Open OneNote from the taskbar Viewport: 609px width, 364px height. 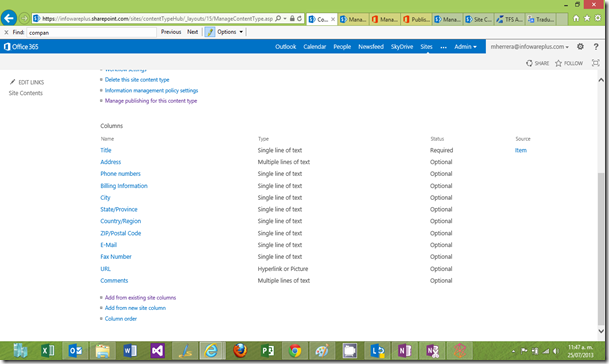405,351
